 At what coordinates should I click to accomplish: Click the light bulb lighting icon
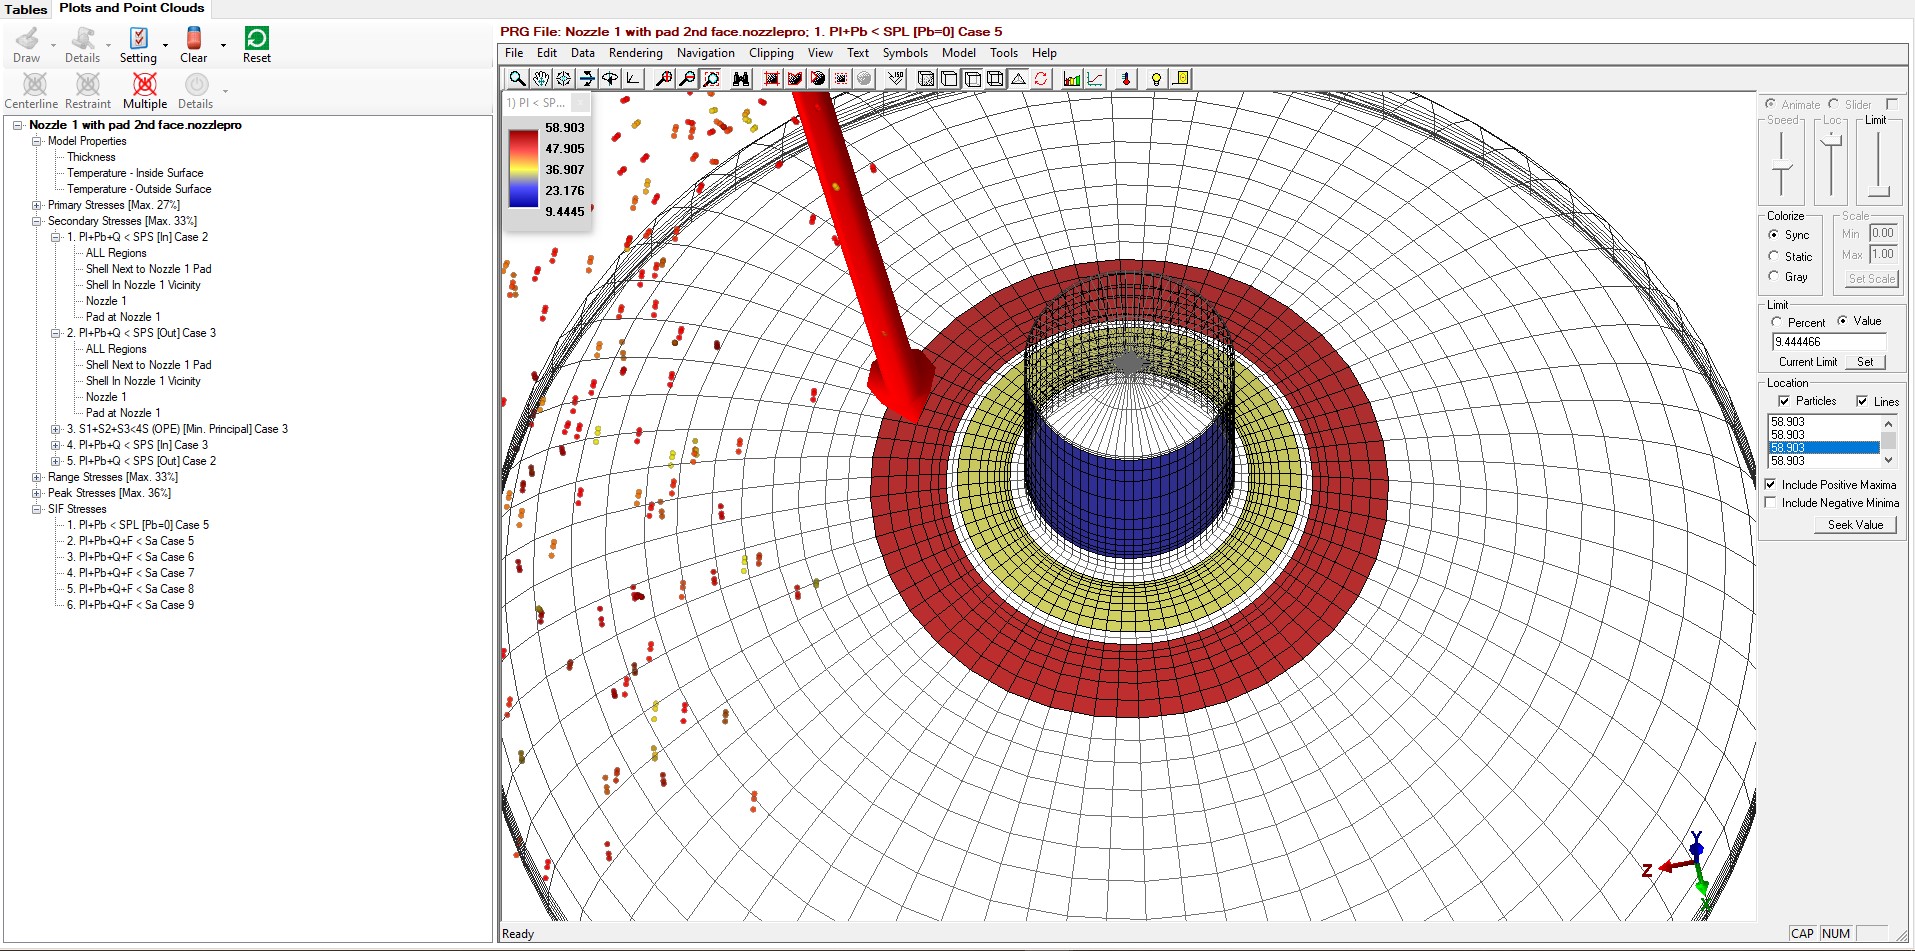coord(1156,79)
